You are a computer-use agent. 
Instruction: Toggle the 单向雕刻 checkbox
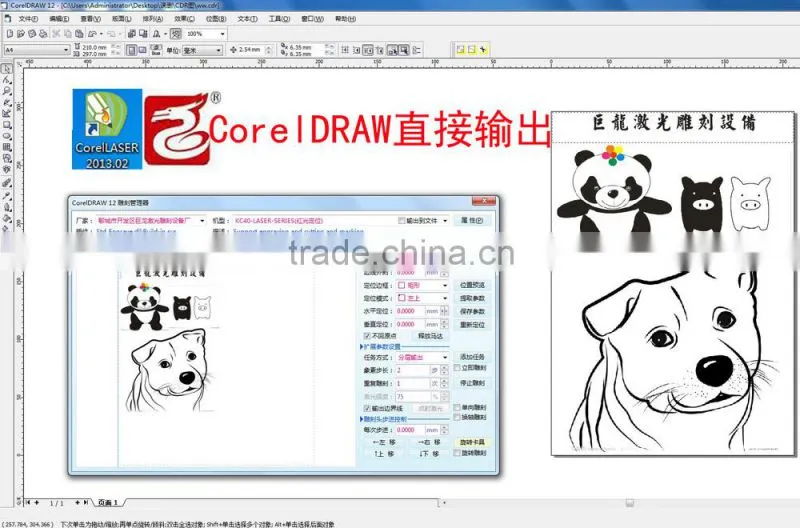tap(457, 408)
